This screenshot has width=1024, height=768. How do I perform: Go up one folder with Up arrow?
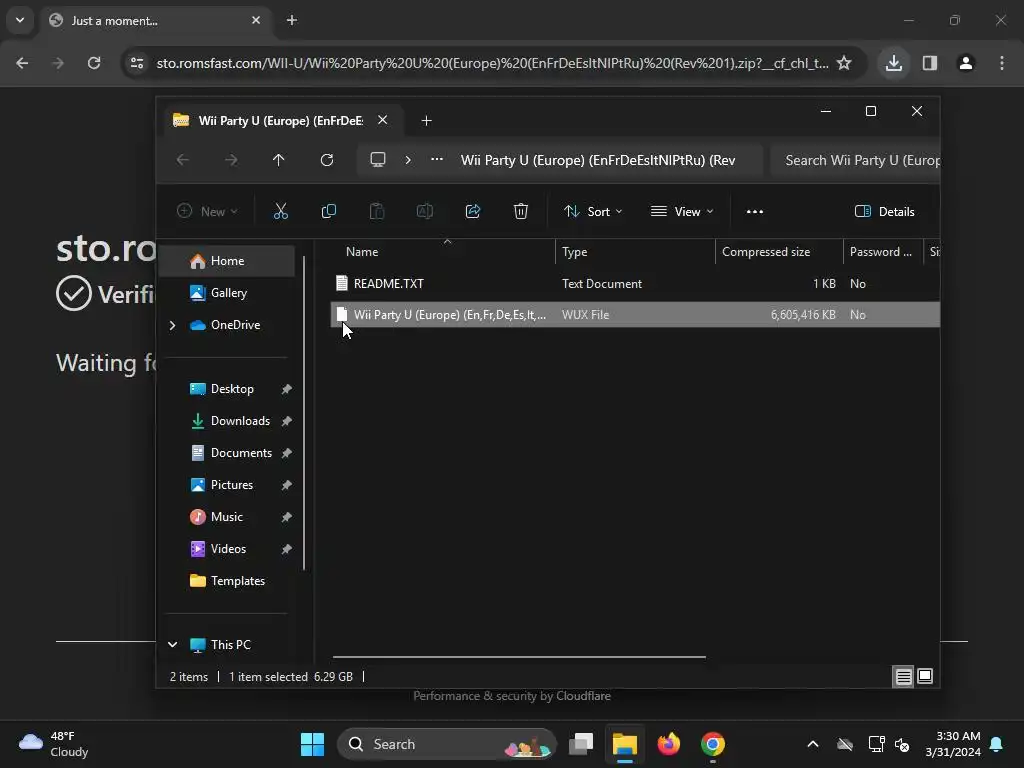279,160
